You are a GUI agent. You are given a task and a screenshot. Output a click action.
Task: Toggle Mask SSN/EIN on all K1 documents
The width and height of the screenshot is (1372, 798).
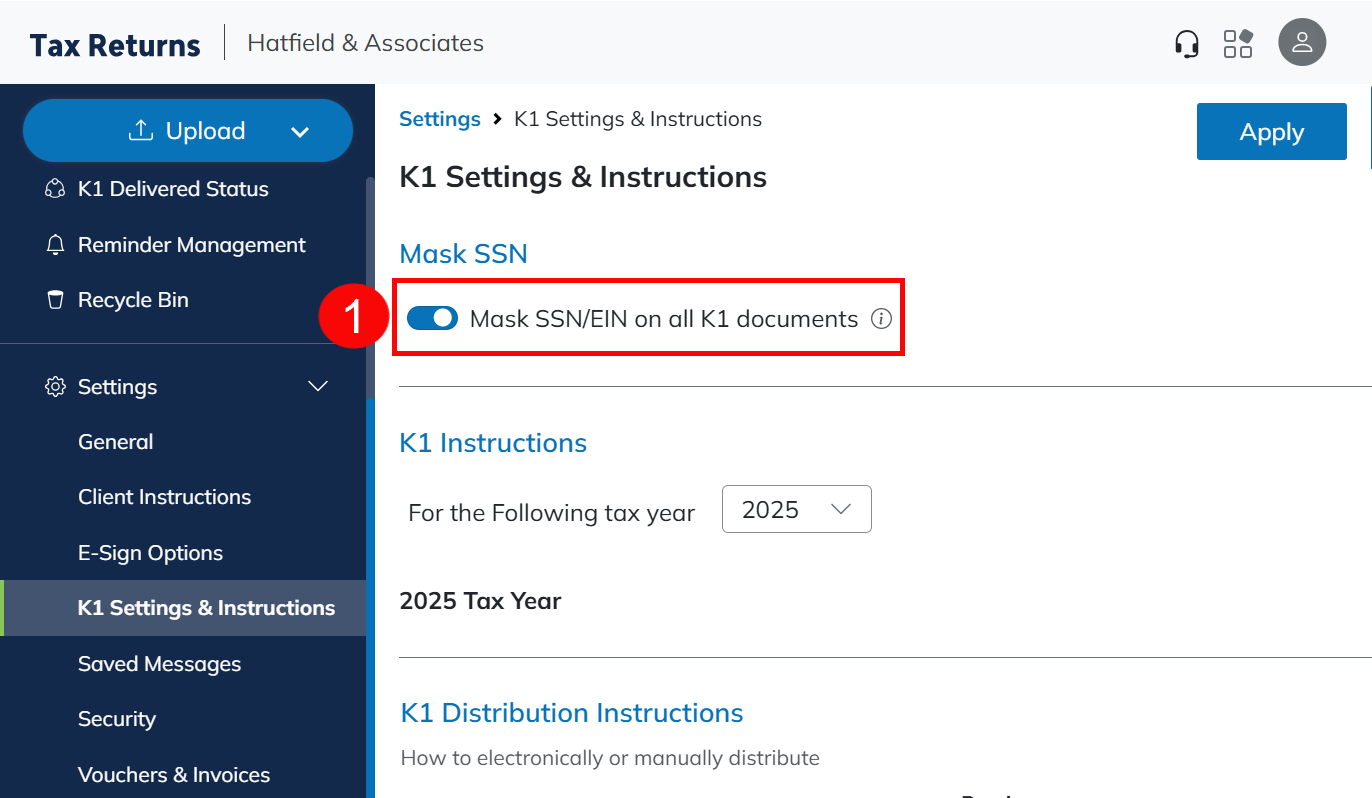(x=432, y=319)
